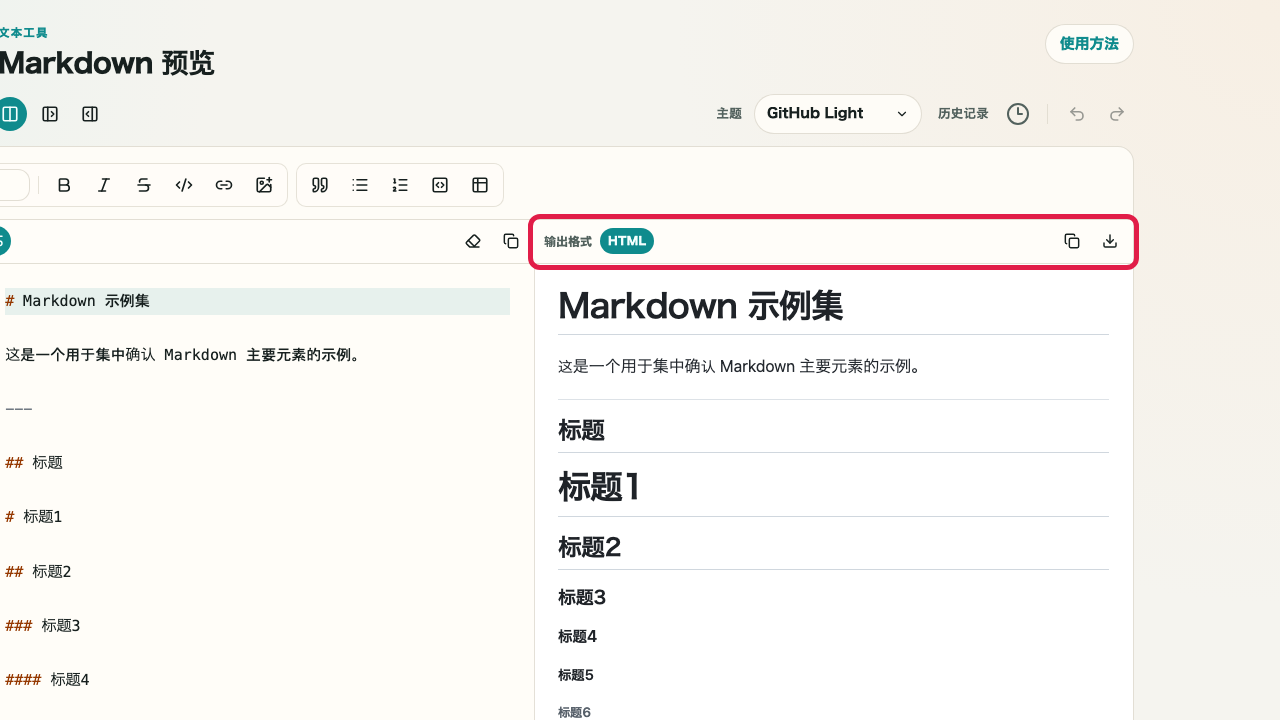Viewport: 1280px width, 720px height.
Task: Insert a code block
Action: click(x=440, y=185)
